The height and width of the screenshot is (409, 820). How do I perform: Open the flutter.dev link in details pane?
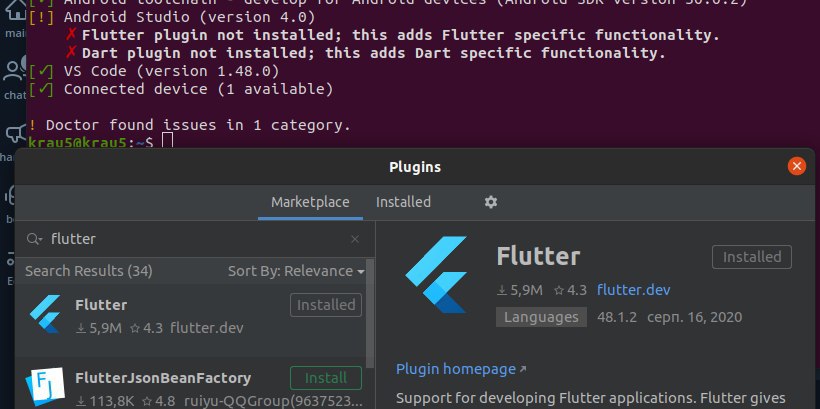(x=633, y=290)
